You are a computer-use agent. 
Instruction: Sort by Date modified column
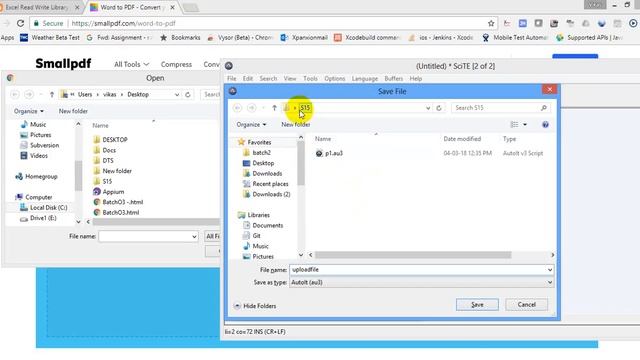(x=462, y=139)
